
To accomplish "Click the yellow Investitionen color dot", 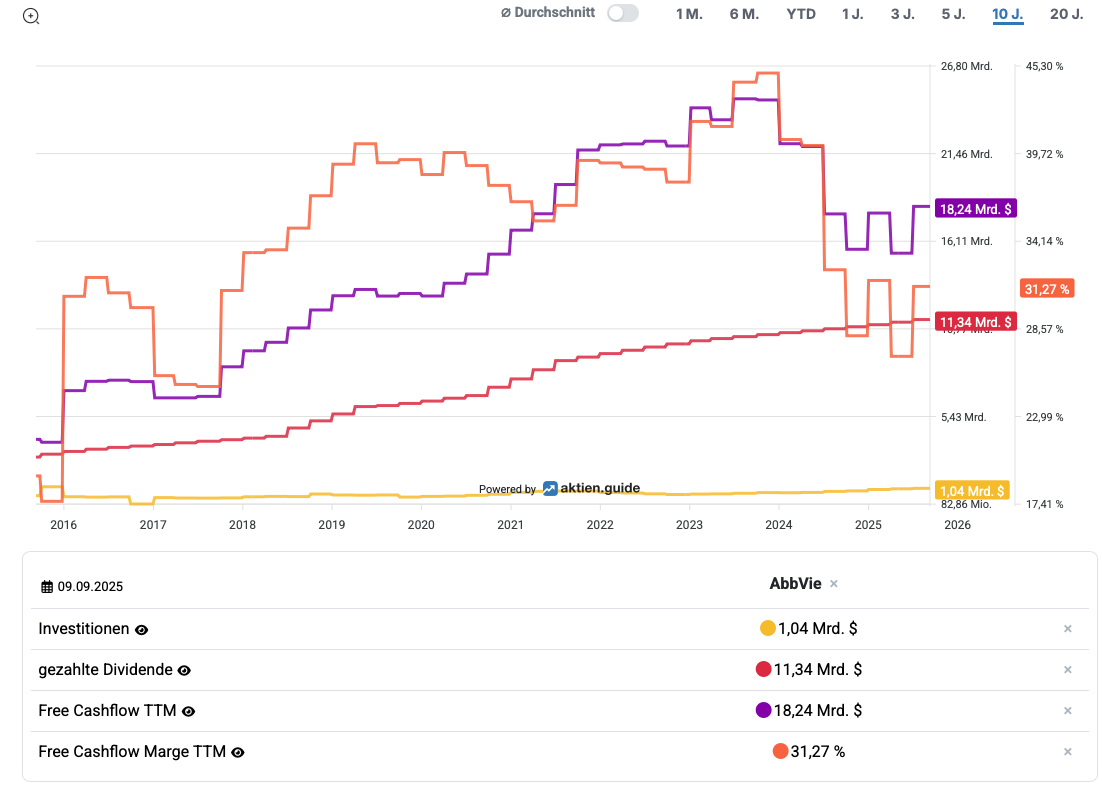I will point(767,628).
